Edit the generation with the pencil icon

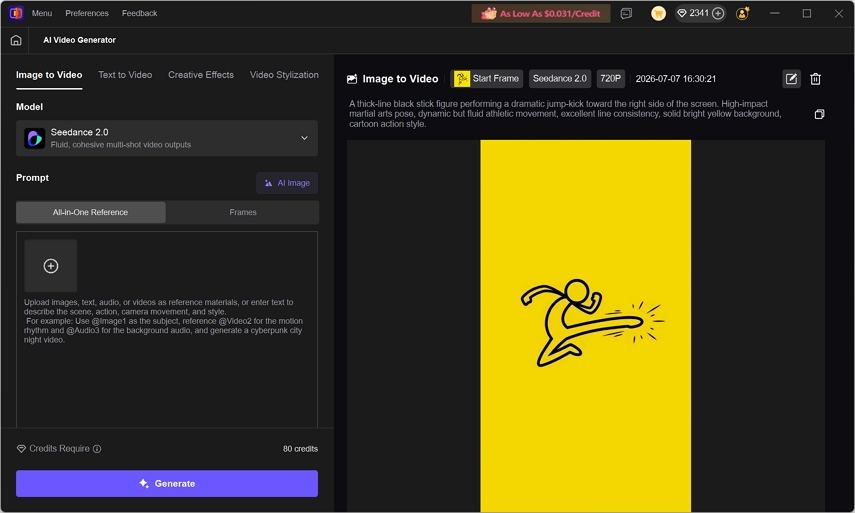pos(791,79)
